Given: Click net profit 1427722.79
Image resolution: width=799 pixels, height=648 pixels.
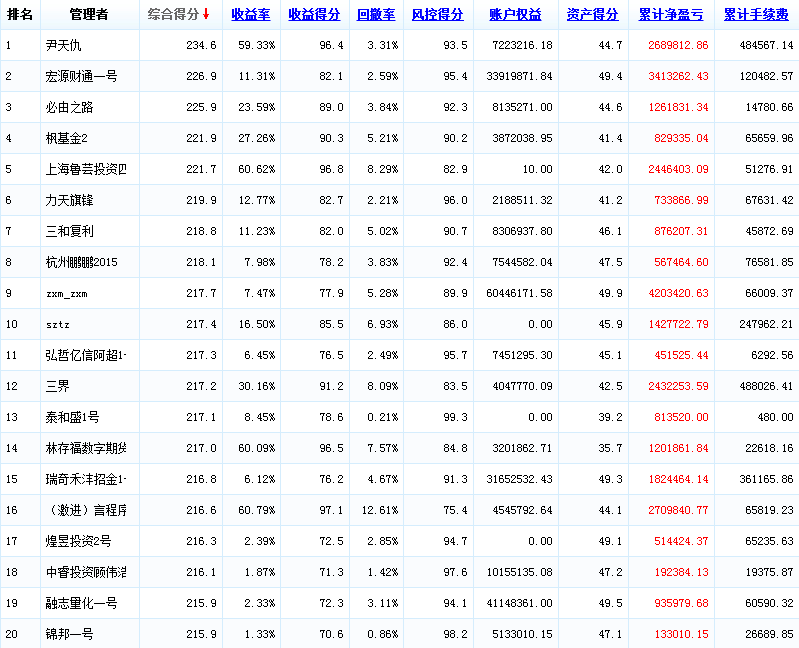Looking at the screenshot, I should pyautogui.click(x=678, y=325).
